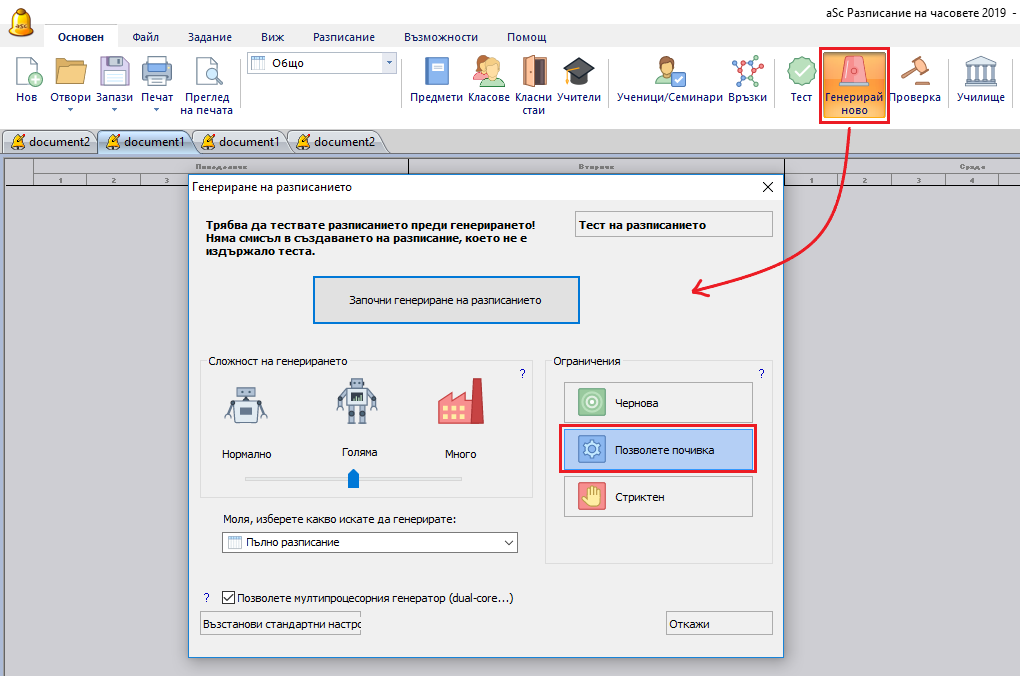The image size is (1020, 676).
Task: Click the Учители (Teachers) graduation cap icon
Action: click(579, 73)
